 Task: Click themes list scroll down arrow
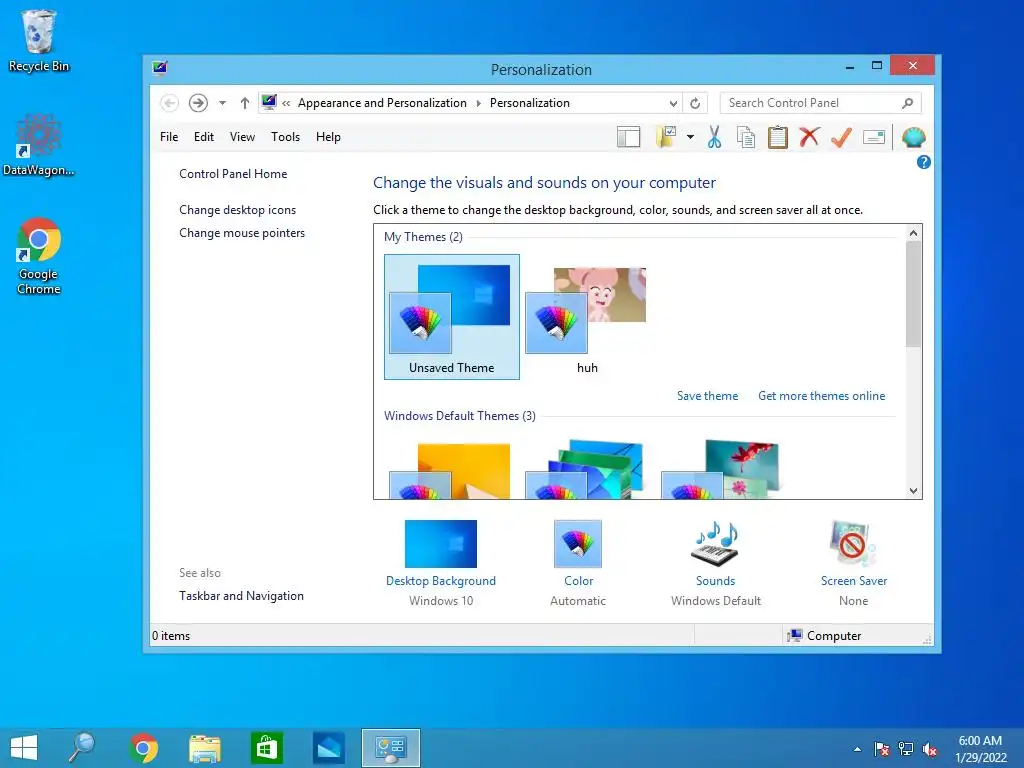point(914,491)
